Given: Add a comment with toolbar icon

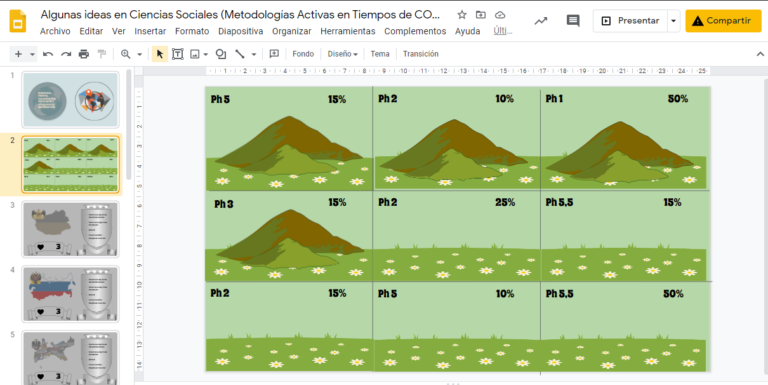Looking at the screenshot, I should point(274,54).
